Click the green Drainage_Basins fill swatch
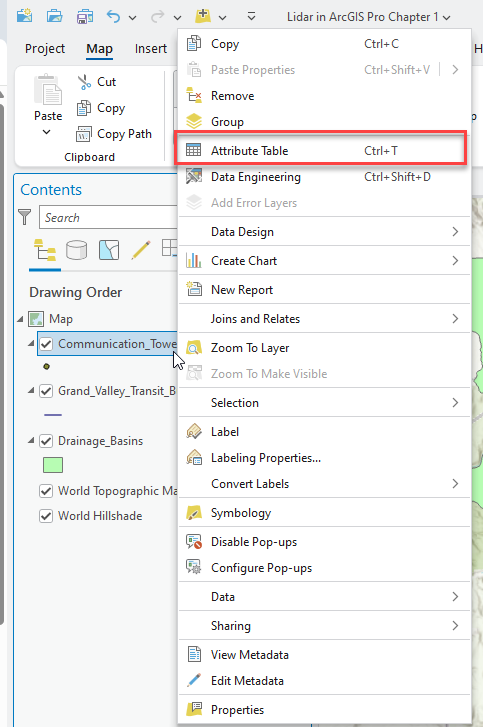This screenshot has width=483, height=727. [x=53, y=465]
